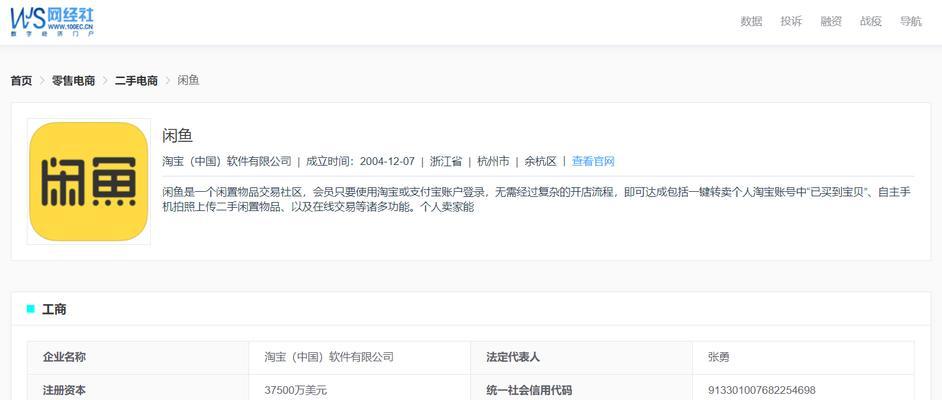The height and width of the screenshot is (400, 942).
Task: Open the 数据 nav menu
Action: [751, 22]
